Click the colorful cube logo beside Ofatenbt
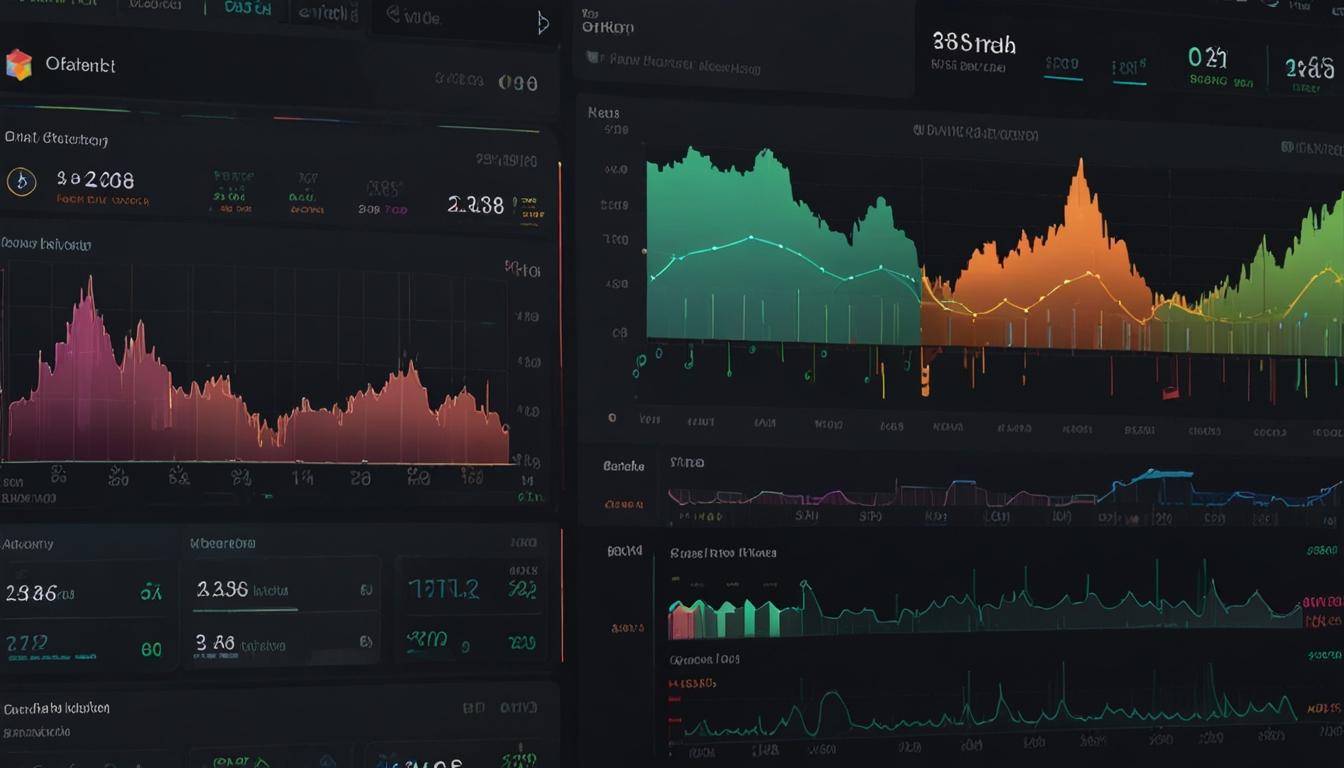Screen dimensions: 1344x768 click(x=18, y=65)
